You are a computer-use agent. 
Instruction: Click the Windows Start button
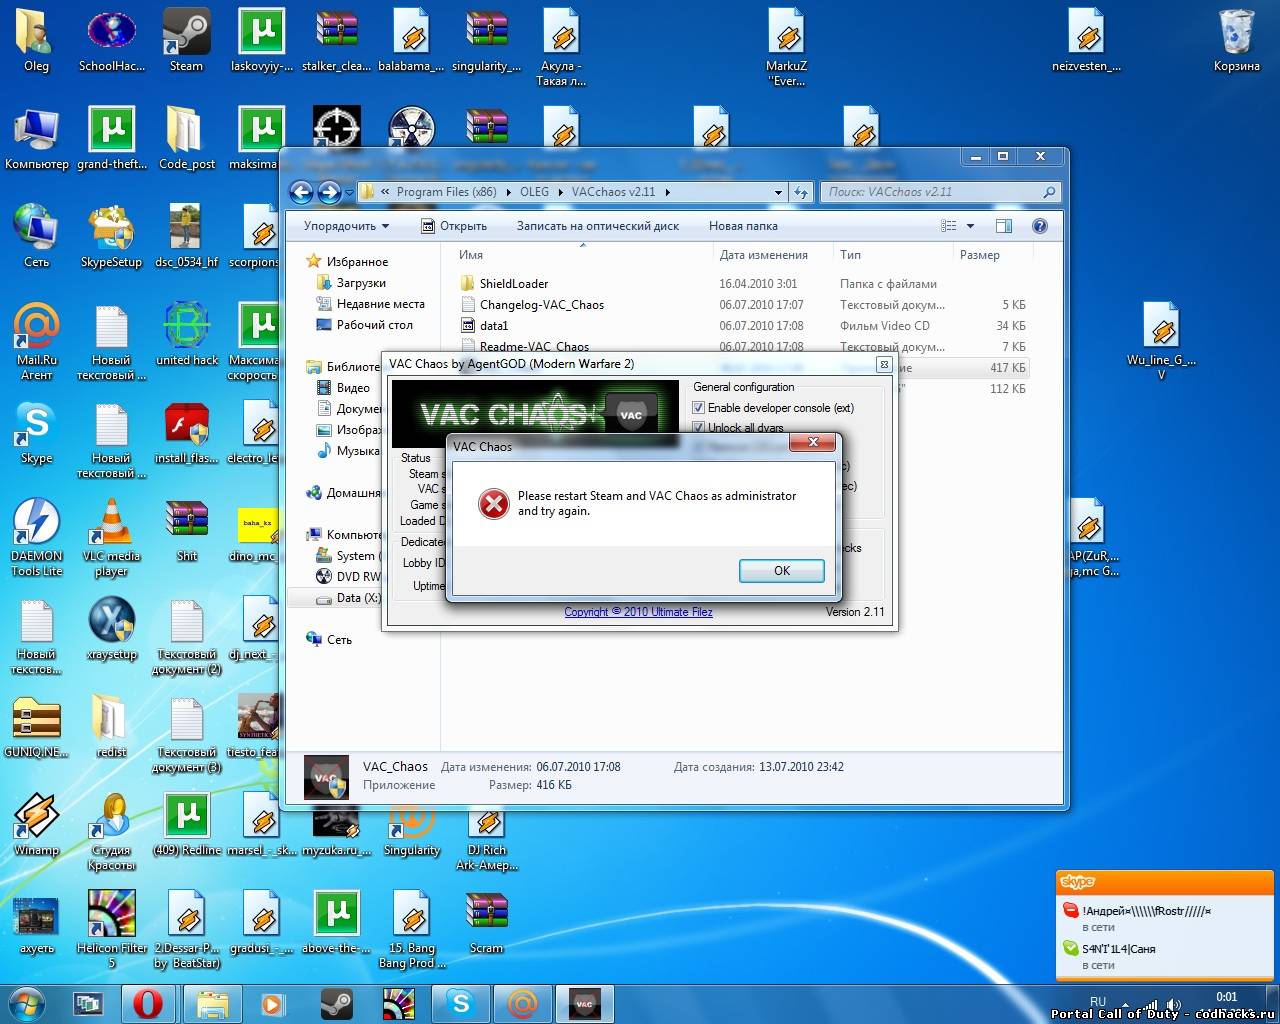pyautogui.click(x=27, y=1003)
